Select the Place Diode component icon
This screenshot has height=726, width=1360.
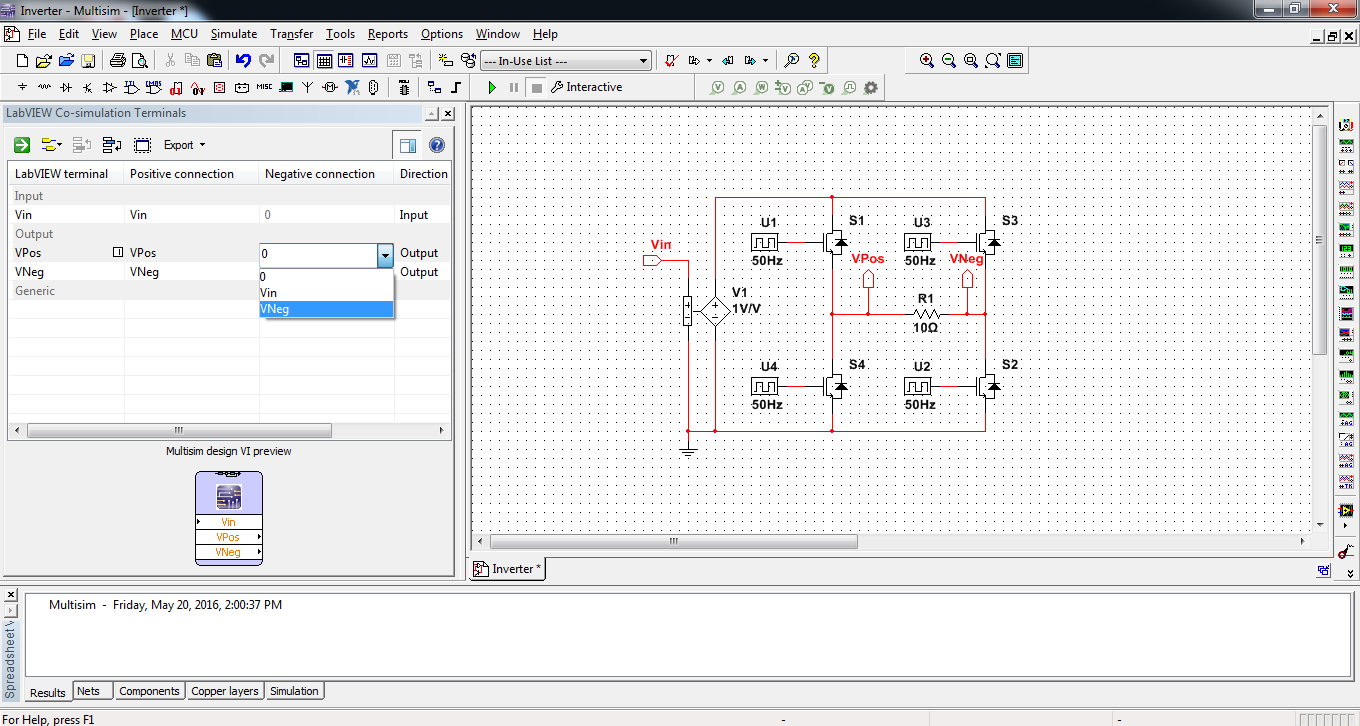point(66,87)
